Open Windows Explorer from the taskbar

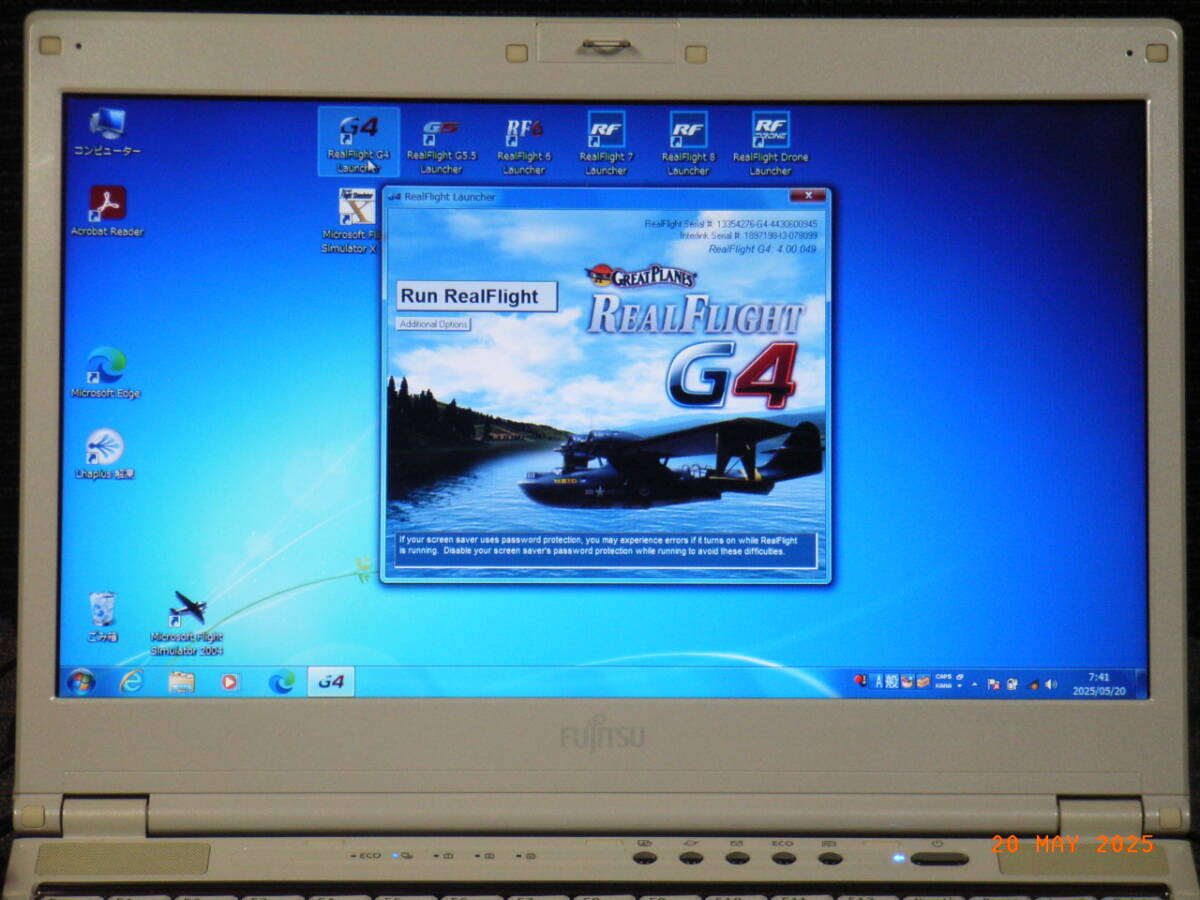[x=181, y=682]
